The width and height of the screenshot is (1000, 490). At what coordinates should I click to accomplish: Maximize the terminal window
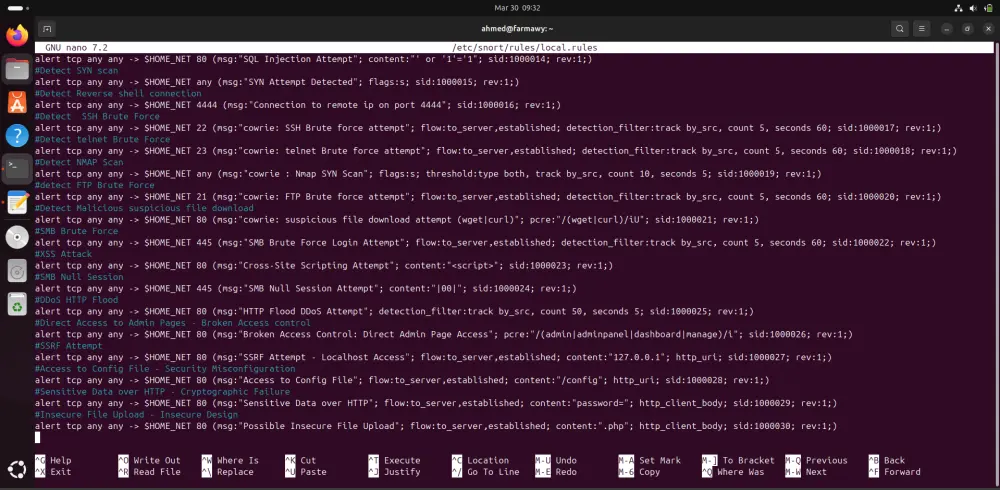coord(967,29)
